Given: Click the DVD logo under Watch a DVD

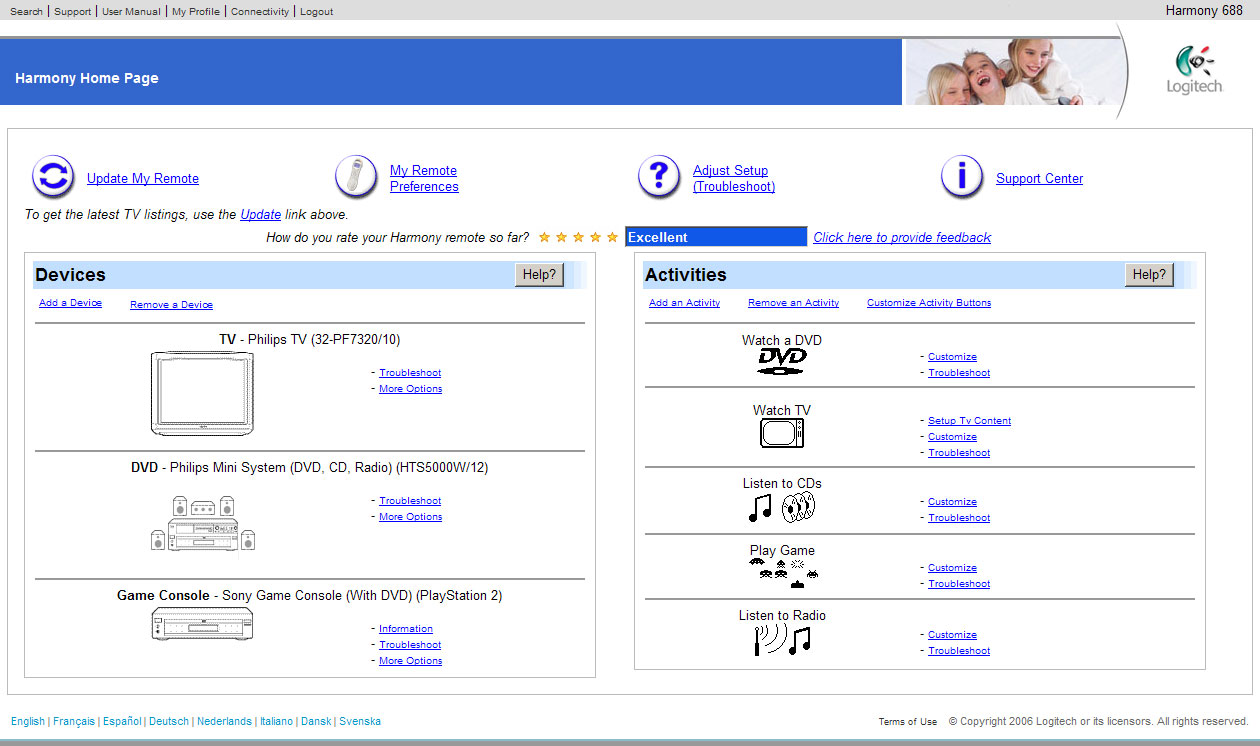Looking at the screenshot, I should [x=782, y=362].
